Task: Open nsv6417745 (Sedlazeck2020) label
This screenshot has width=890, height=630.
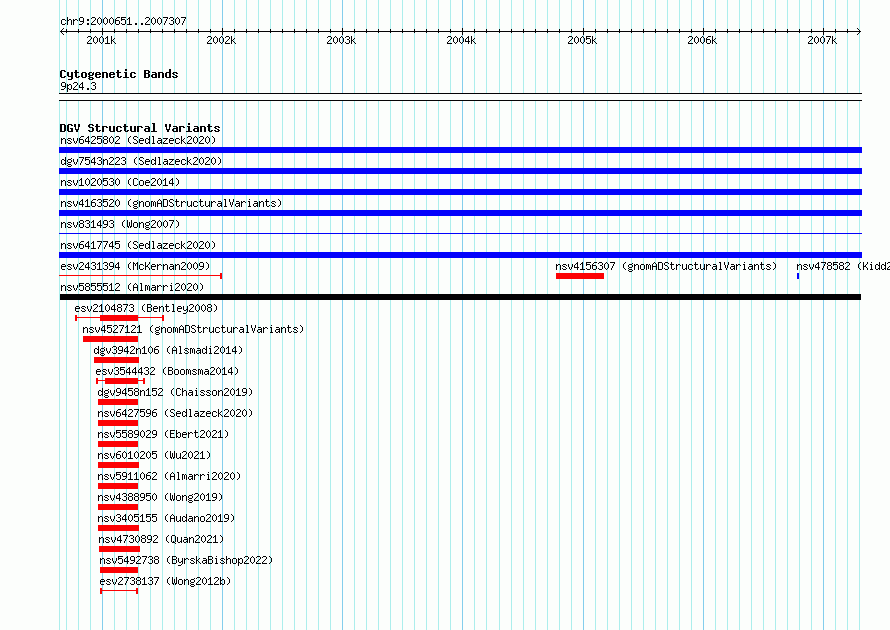Action: click(x=138, y=245)
